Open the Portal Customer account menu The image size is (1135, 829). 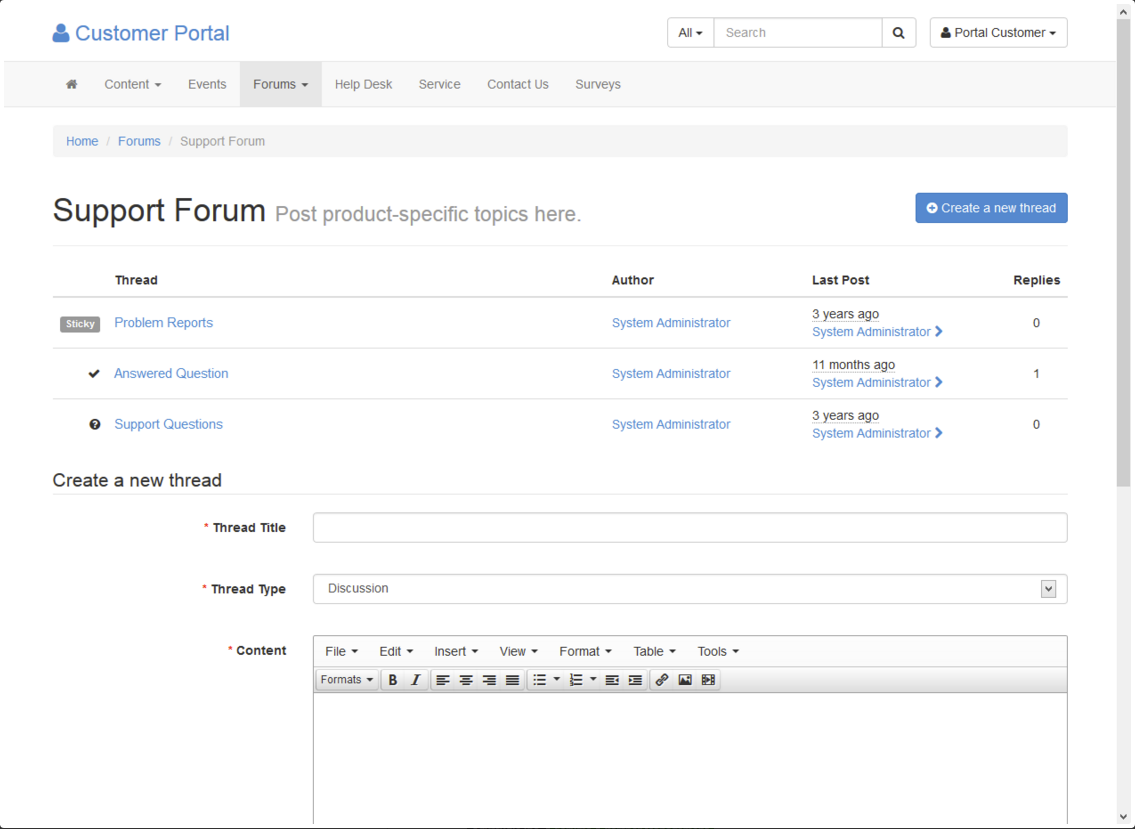point(998,32)
